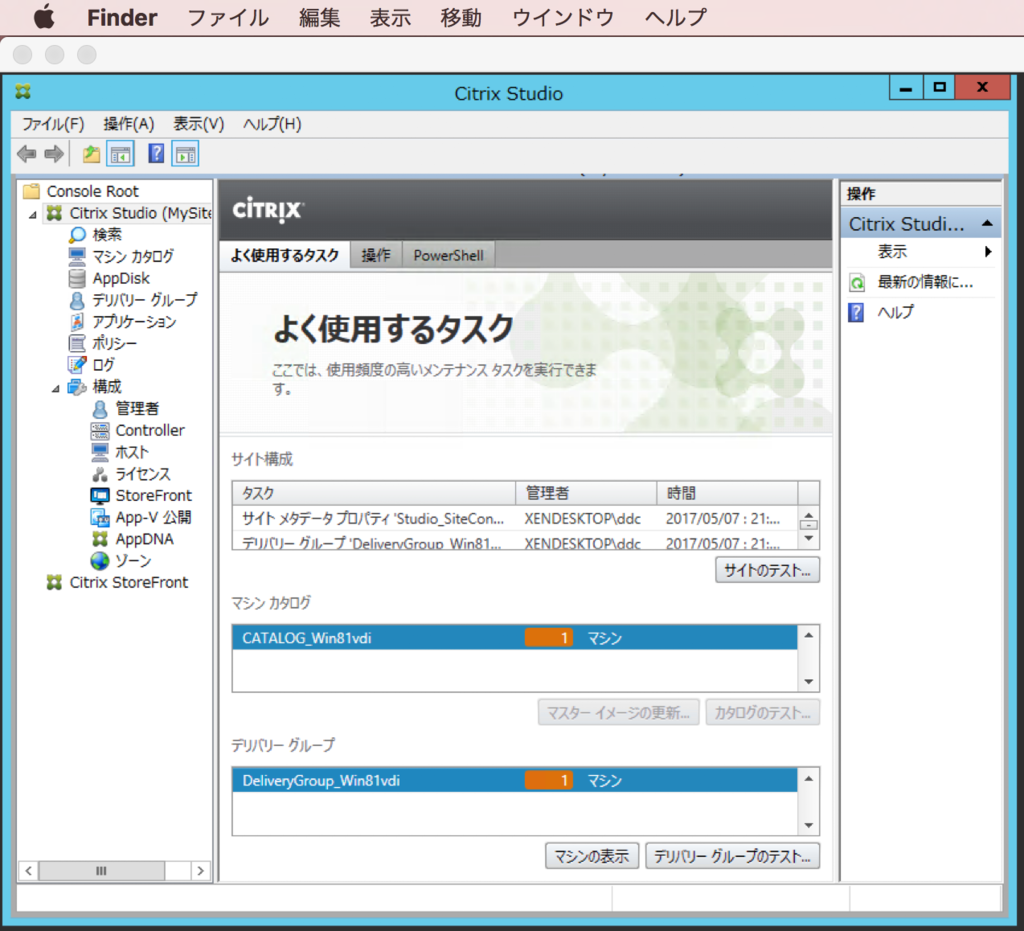Click the Forward arrow toolbar icon
This screenshot has height=931, width=1024.
tap(54, 155)
